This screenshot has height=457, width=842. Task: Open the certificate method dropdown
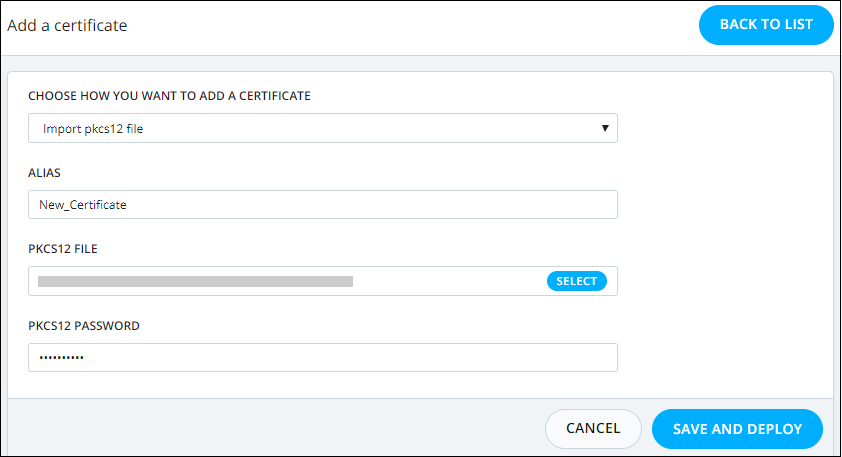[x=323, y=128]
